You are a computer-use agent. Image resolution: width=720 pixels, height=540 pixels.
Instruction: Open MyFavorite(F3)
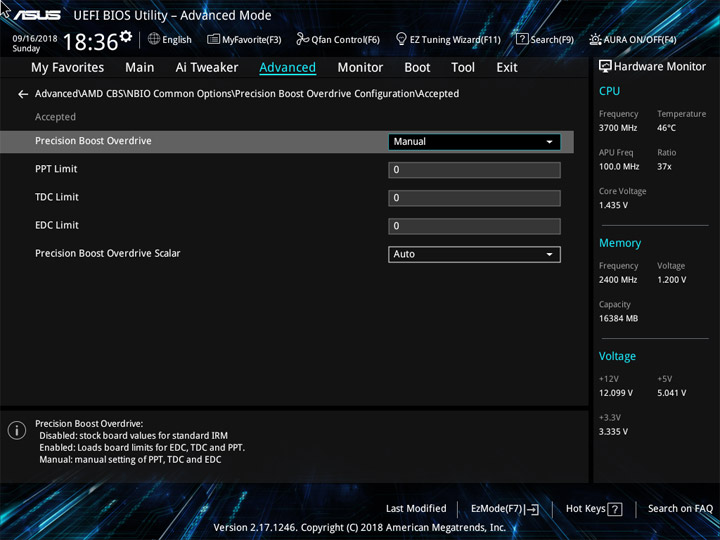(244, 39)
